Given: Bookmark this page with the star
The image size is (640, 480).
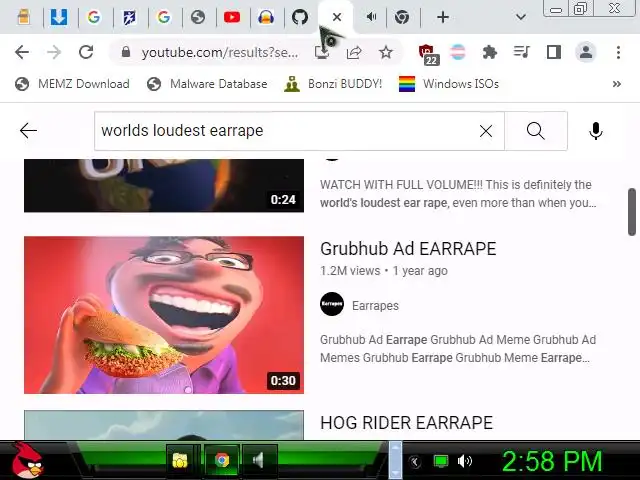Looking at the screenshot, I should [386, 52].
